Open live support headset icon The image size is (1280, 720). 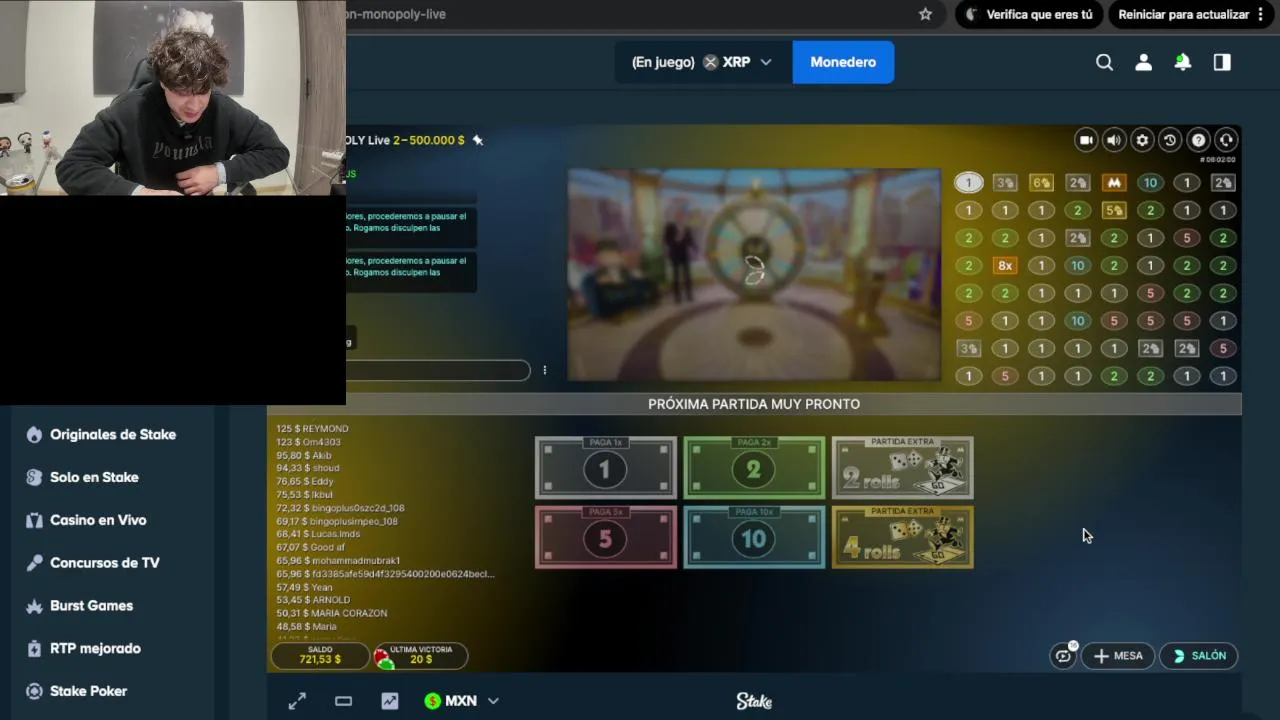(1226, 140)
